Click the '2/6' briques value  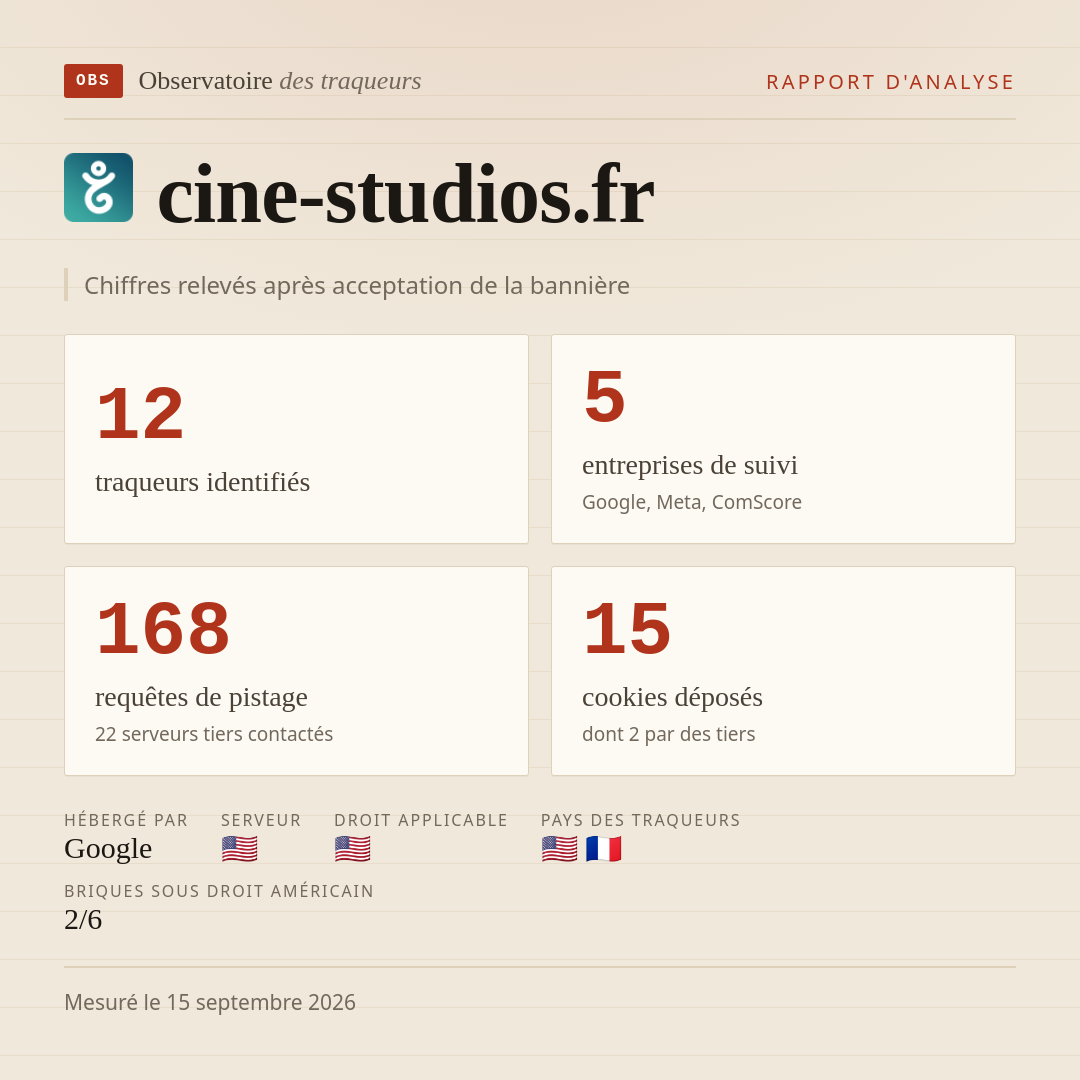[x=83, y=920]
